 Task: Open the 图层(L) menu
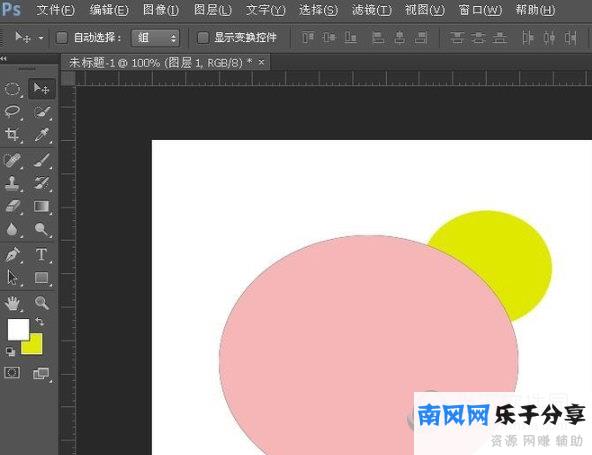[213, 10]
